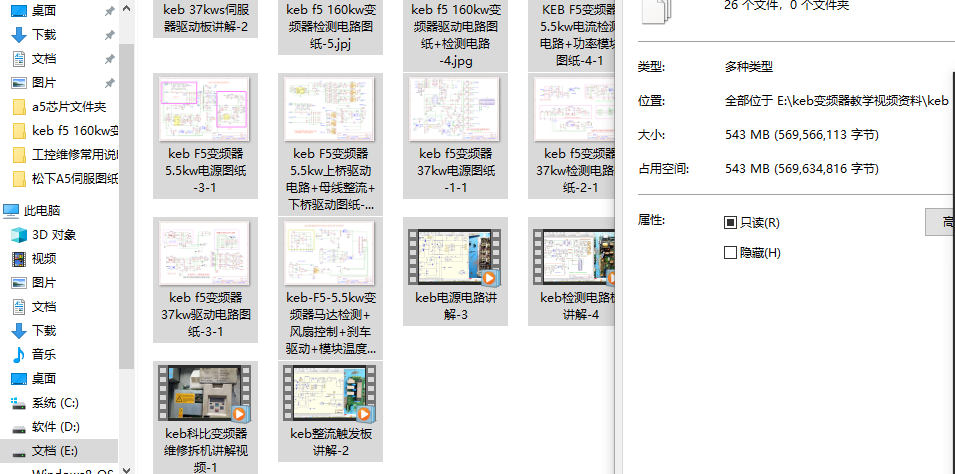Open the 下载 icon under 此电脑
Viewport: 955px width, 474px height.
19,331
